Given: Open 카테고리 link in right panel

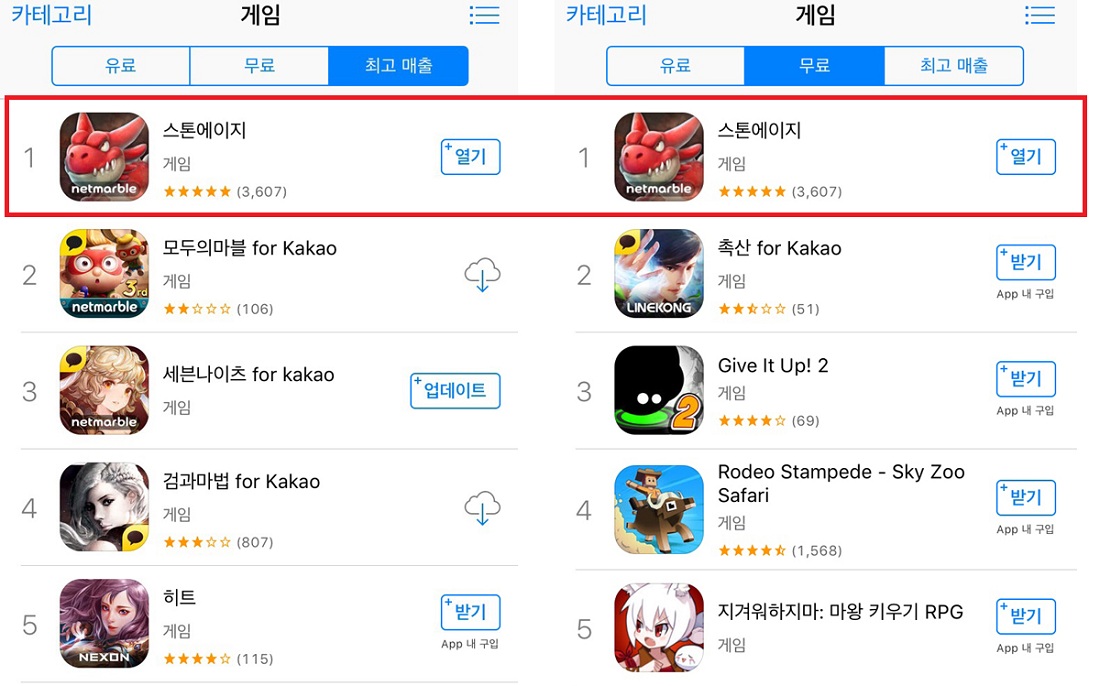Looking at the screenshot, I should 606,15.
